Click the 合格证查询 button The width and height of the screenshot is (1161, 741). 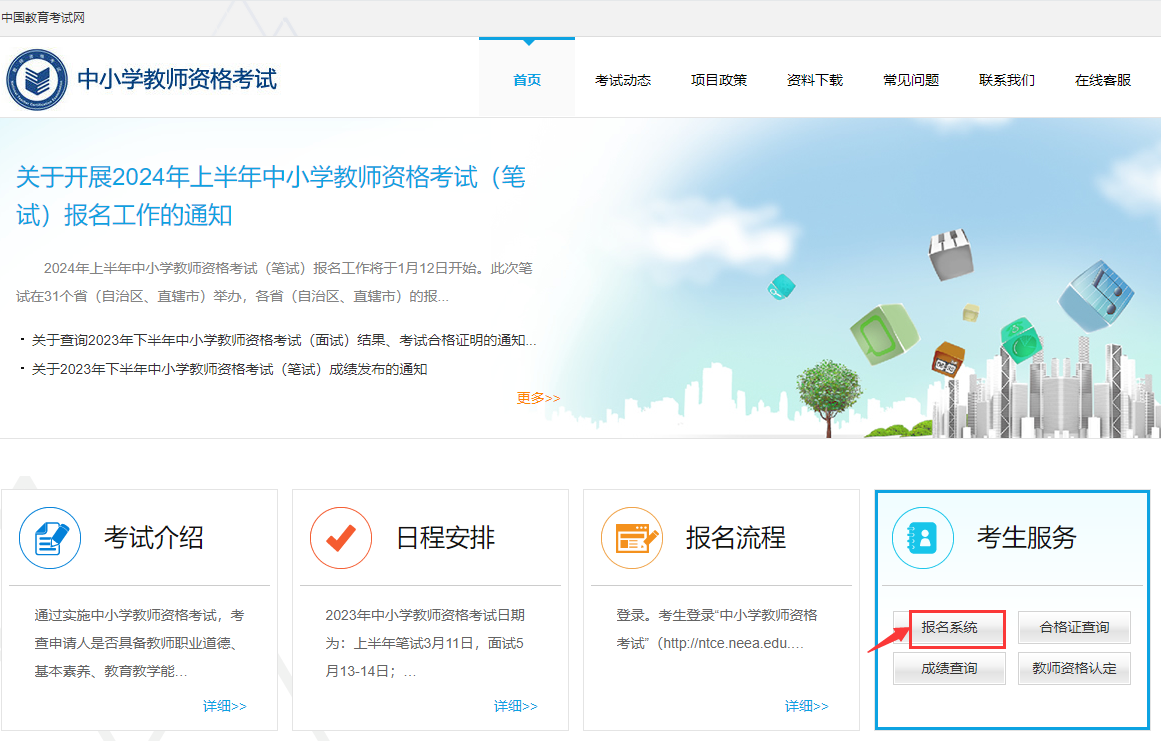1074,628
